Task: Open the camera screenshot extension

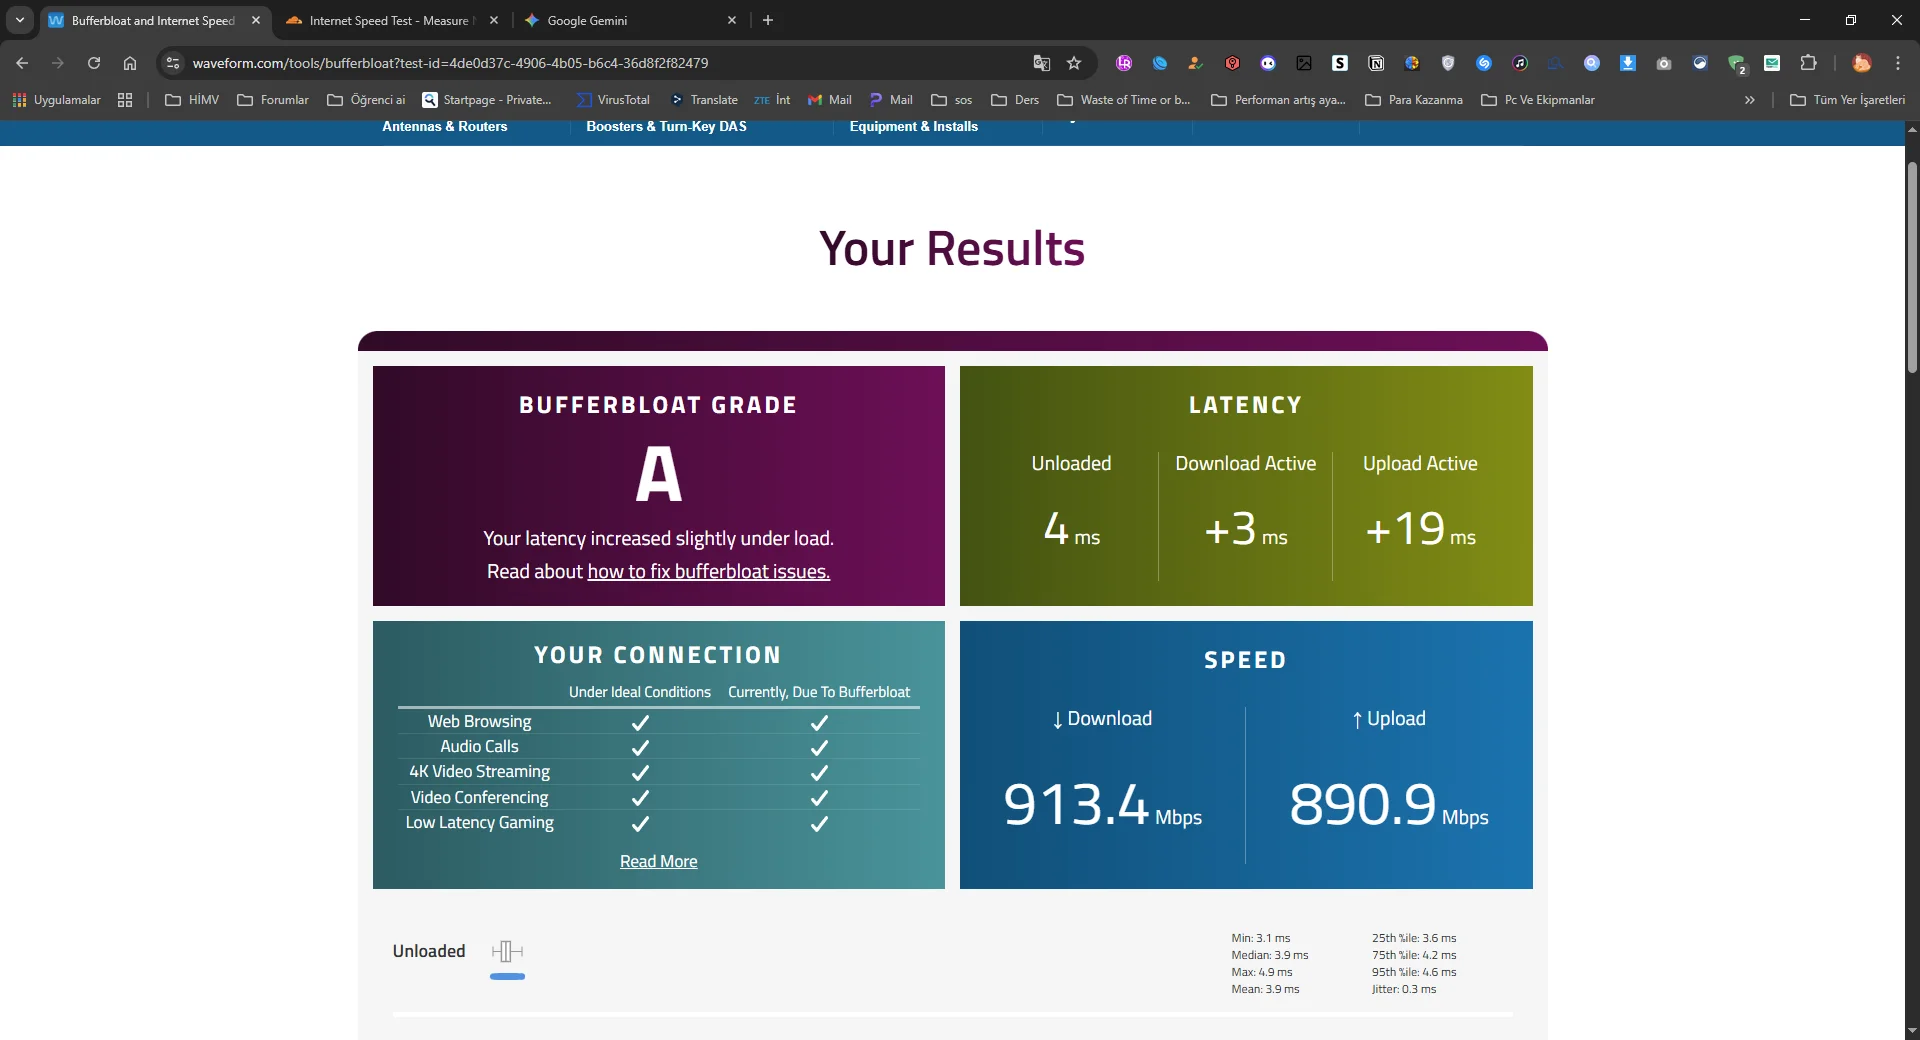Action: (1664, 63)
